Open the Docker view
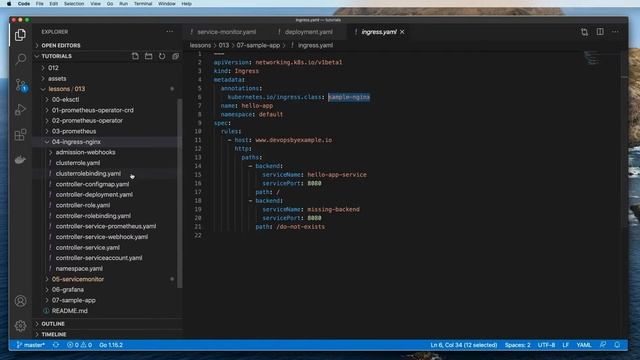 point(20,160)
